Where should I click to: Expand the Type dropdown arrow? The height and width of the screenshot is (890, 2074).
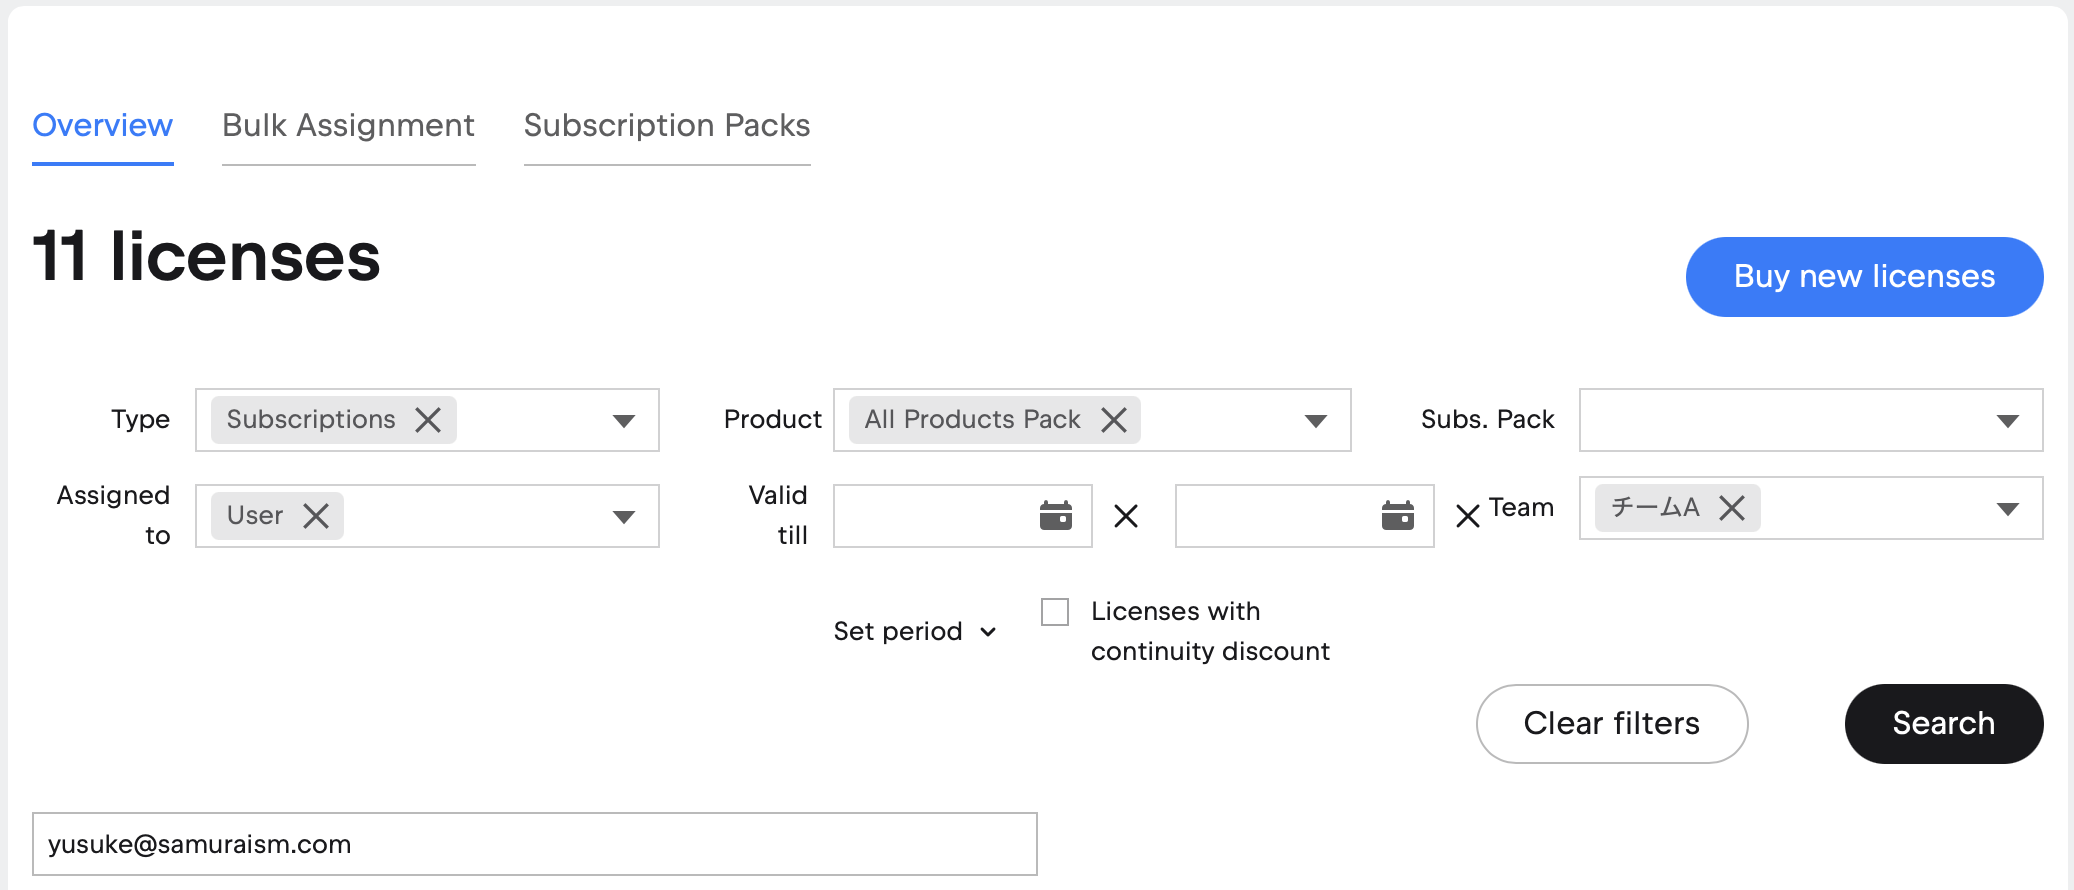[624, 421]
